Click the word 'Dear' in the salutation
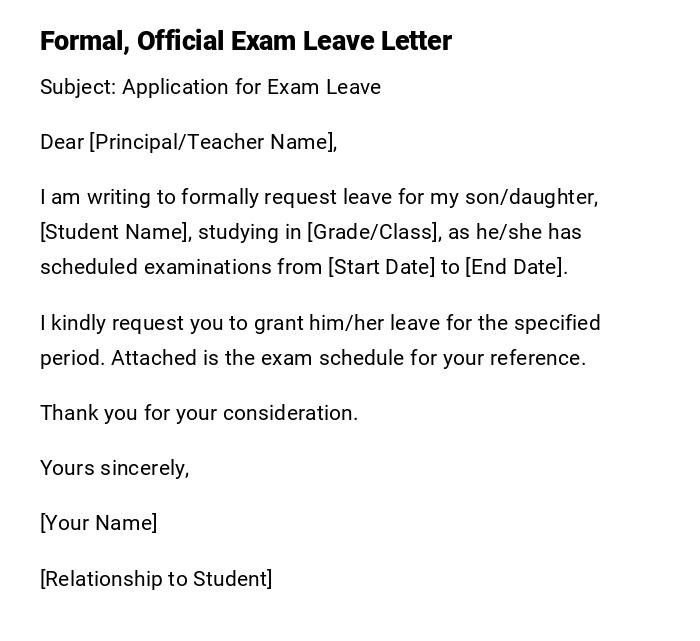This screenshot has width=700, height=641. 61,142
